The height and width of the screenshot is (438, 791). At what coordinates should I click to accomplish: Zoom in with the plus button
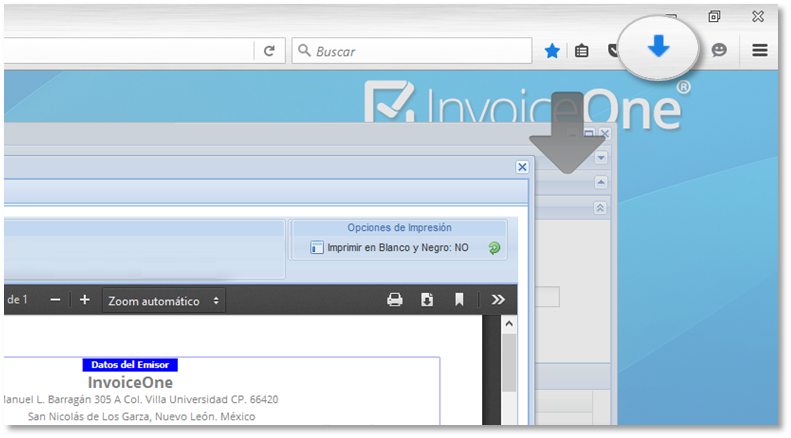pyautogui.click(x=85, y=300)
